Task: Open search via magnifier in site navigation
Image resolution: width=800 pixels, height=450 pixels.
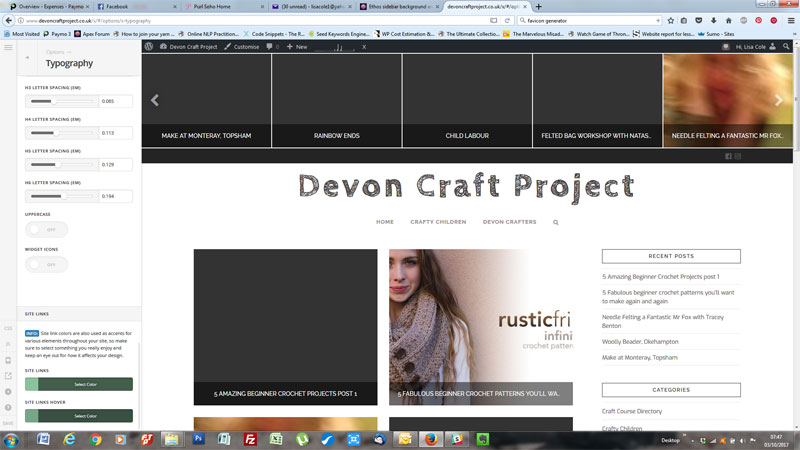Action: pos(556,222)
